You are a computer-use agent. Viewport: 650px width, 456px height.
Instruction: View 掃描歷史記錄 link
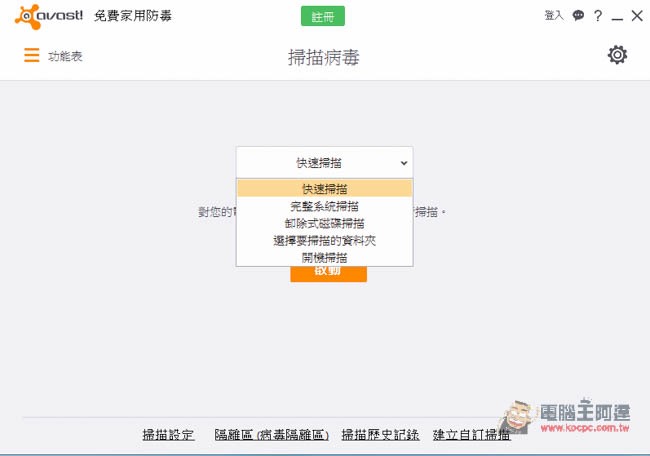[380, 435]
